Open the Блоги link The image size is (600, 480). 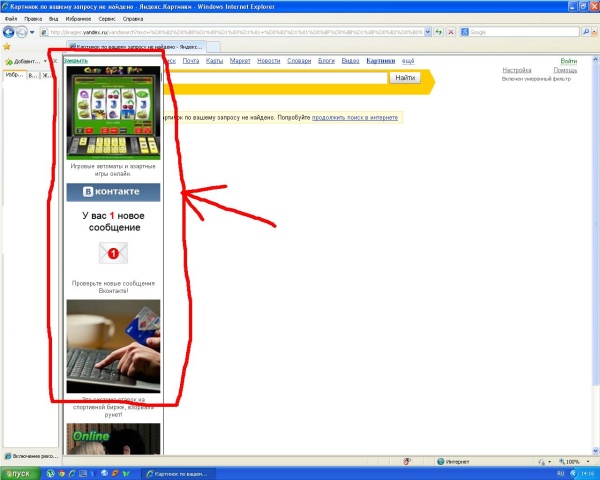pyautogui.click(x=326, y=61)
